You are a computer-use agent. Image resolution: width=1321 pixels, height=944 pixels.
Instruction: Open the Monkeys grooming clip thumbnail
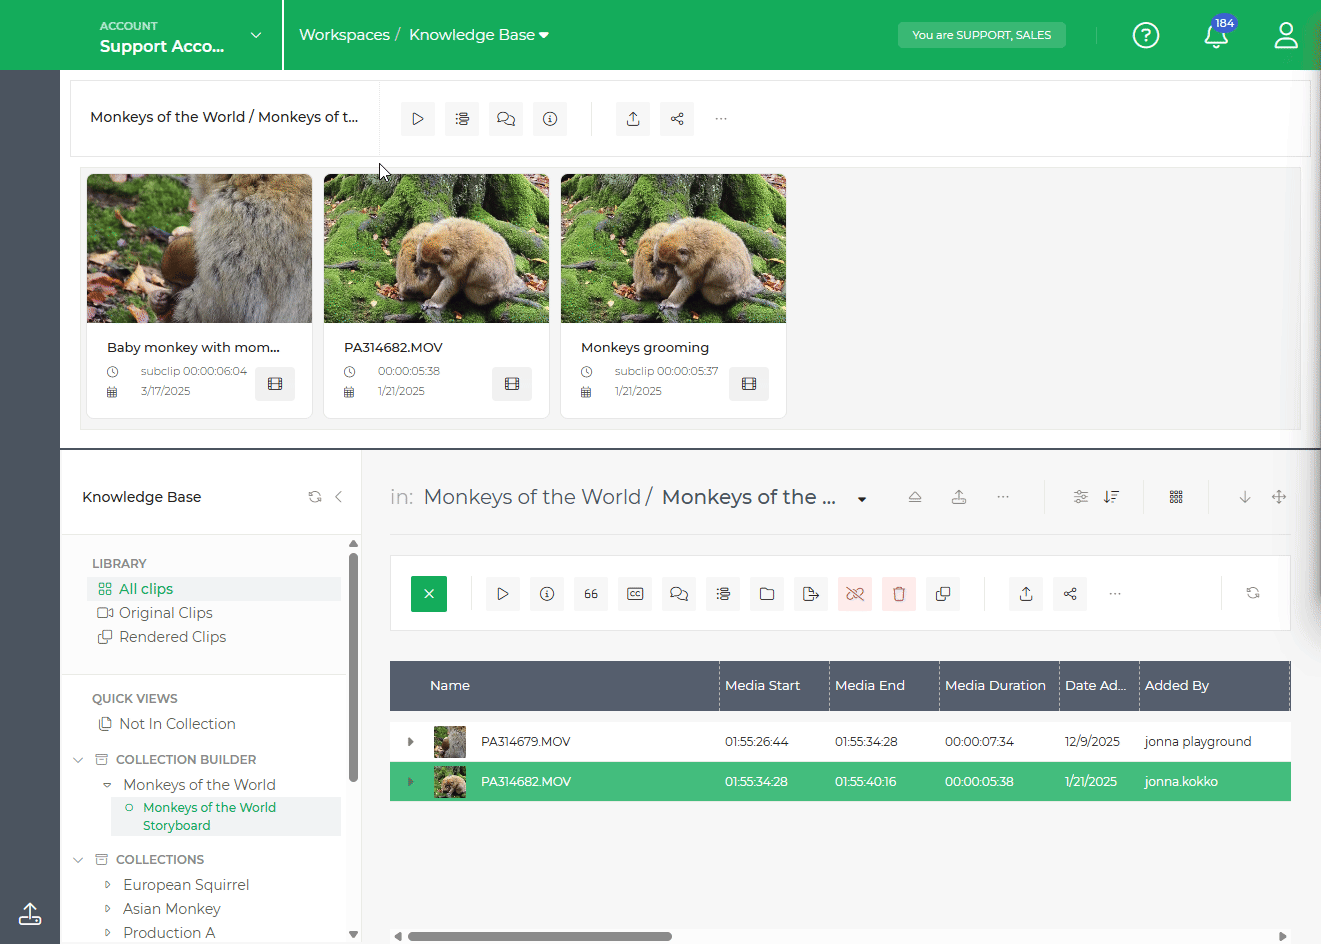pyautogui.click(x=673, y=248)
